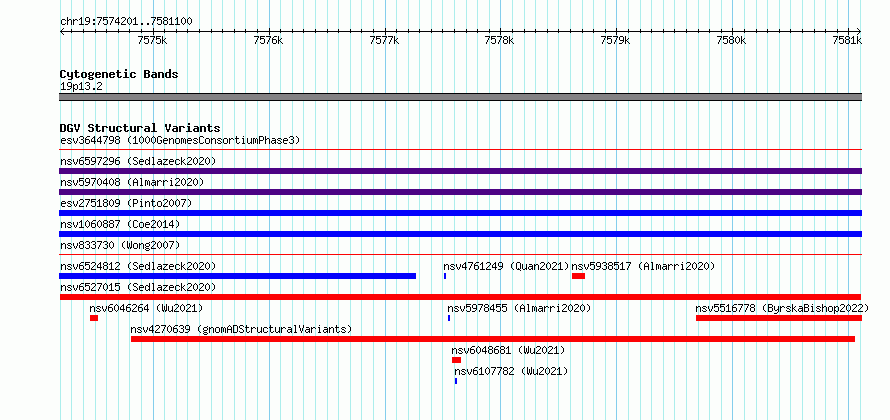
Task: Open the nsv6597296 (Sedlazeck2020) label
Action: coord(138,161)
